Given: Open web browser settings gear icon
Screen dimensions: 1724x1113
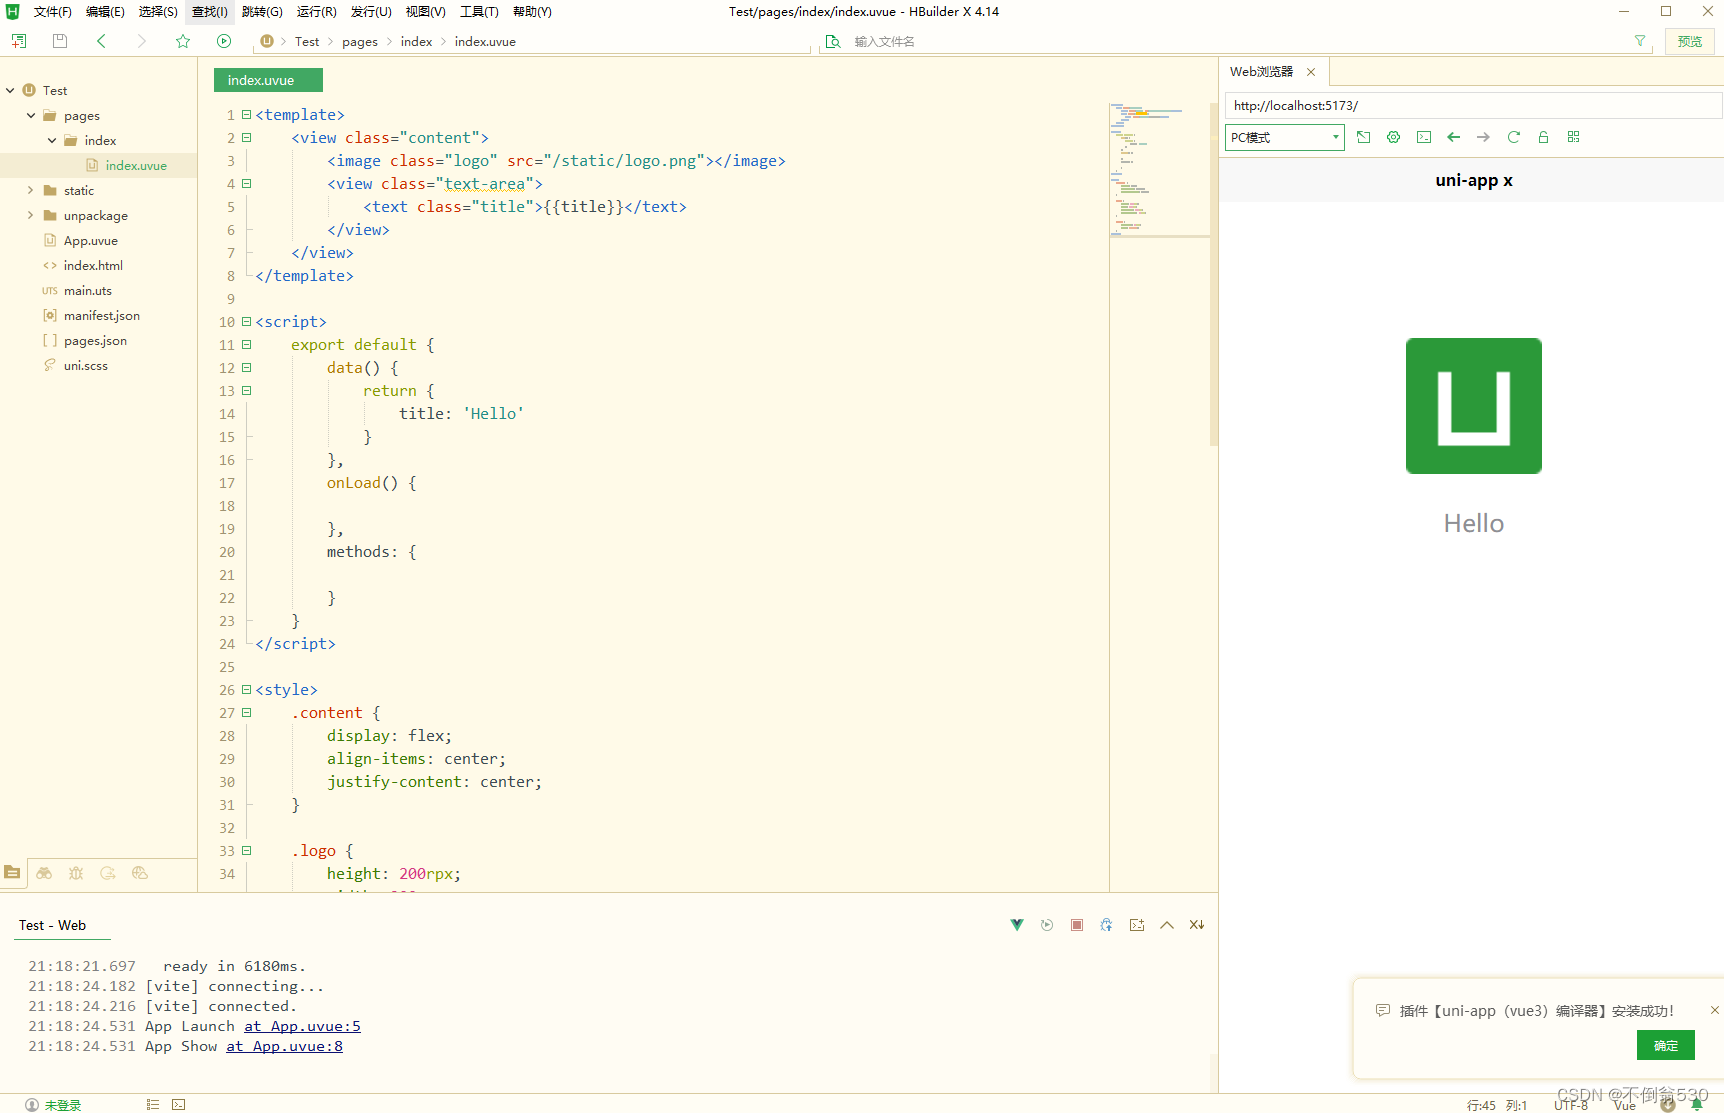Looking at the screenshot, I should coord(1394,137).
